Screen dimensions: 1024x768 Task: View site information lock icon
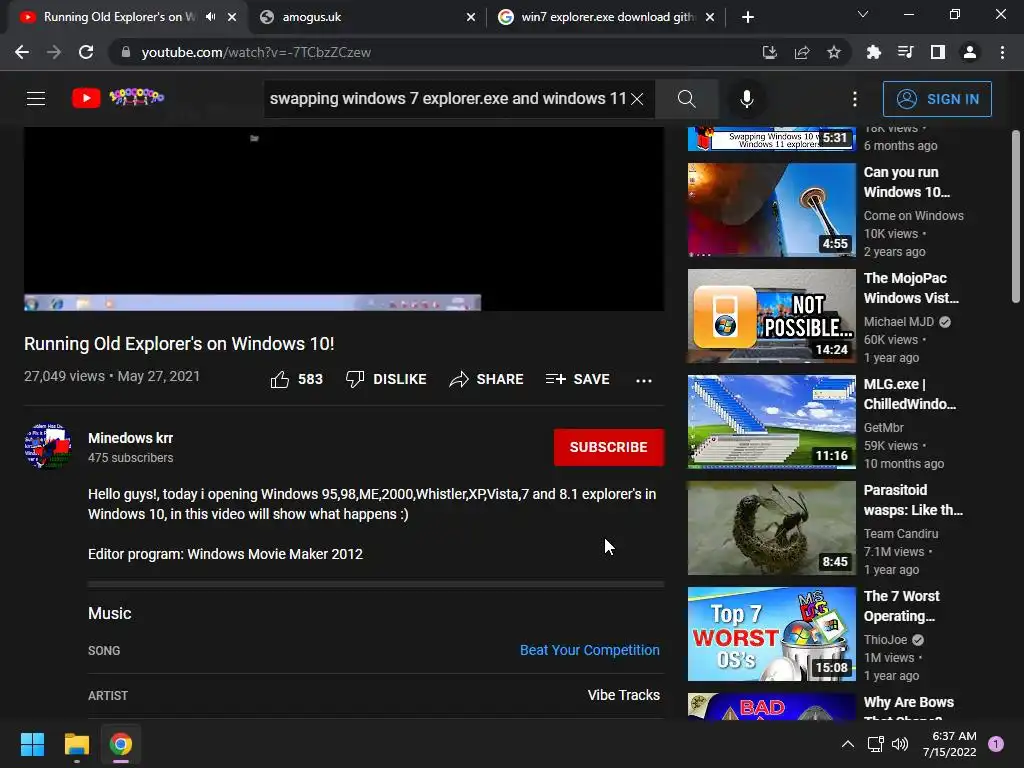point(126,52)
